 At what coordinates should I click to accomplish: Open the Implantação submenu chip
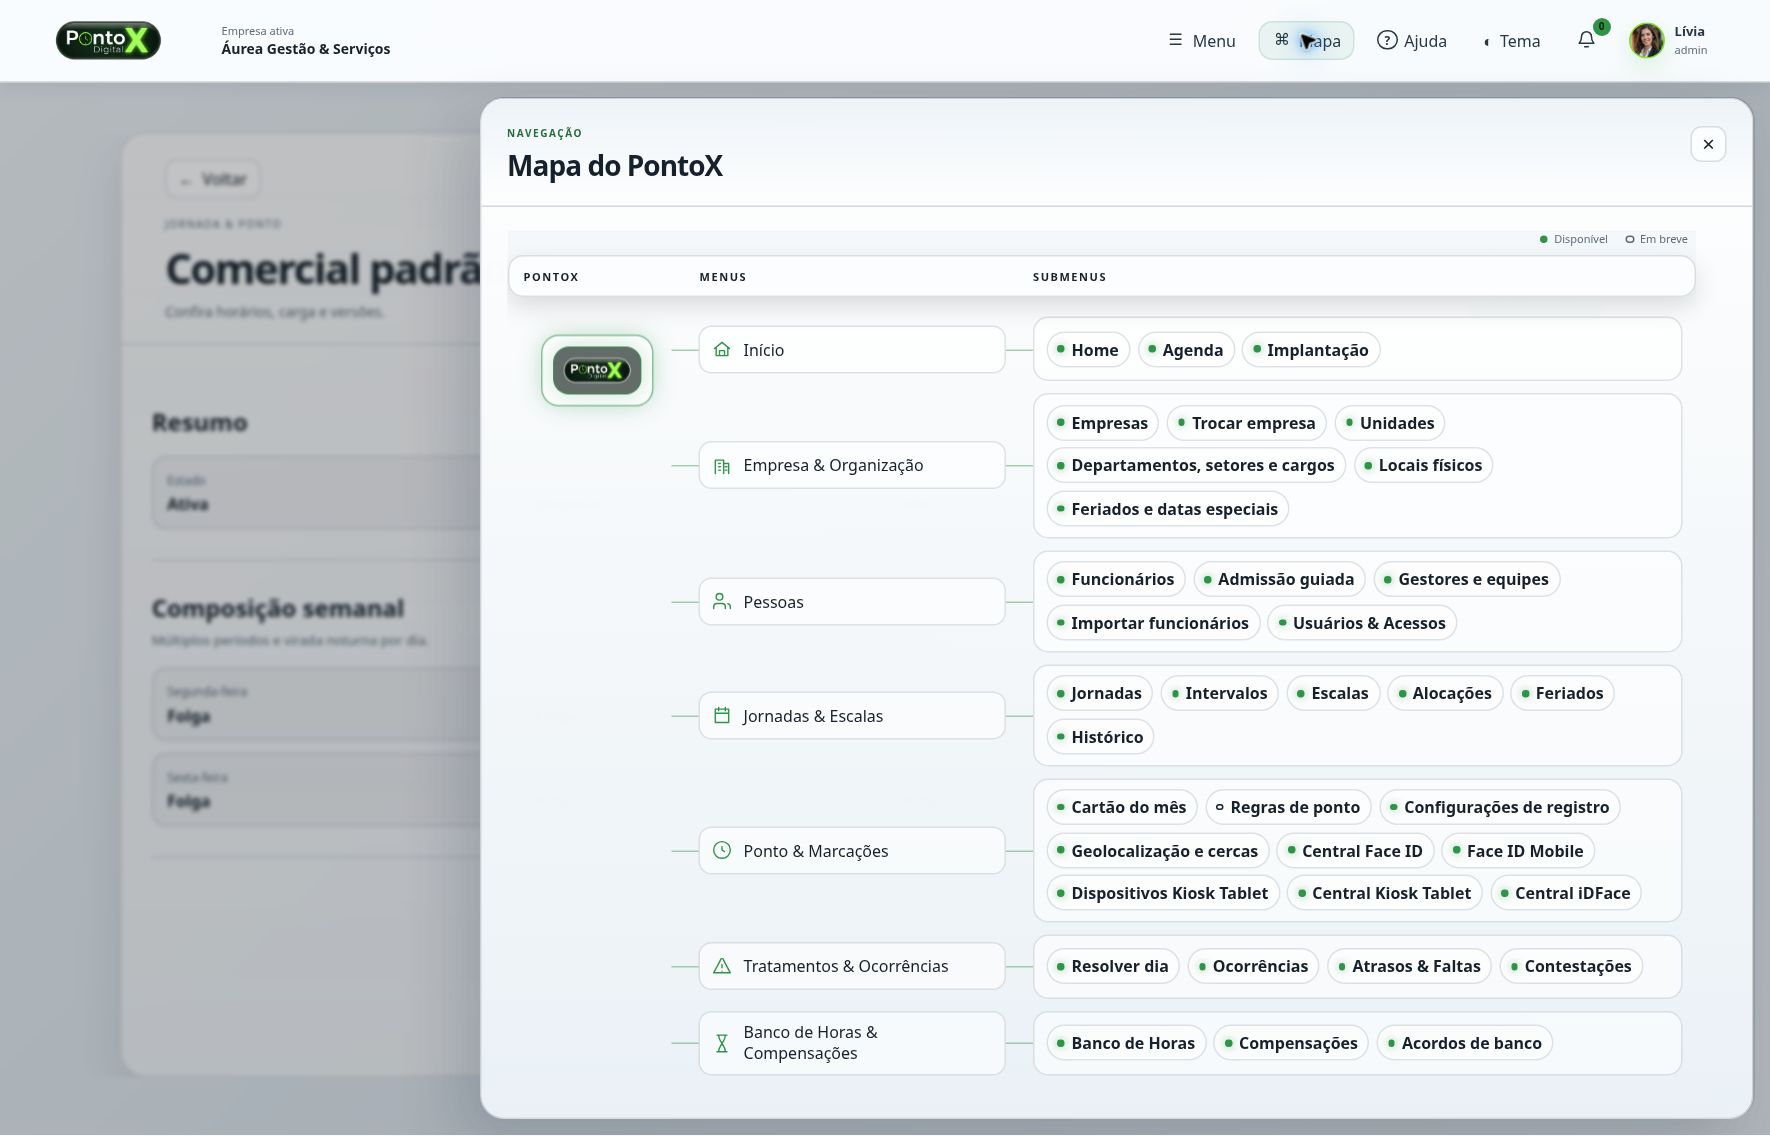pos(1311,350)
